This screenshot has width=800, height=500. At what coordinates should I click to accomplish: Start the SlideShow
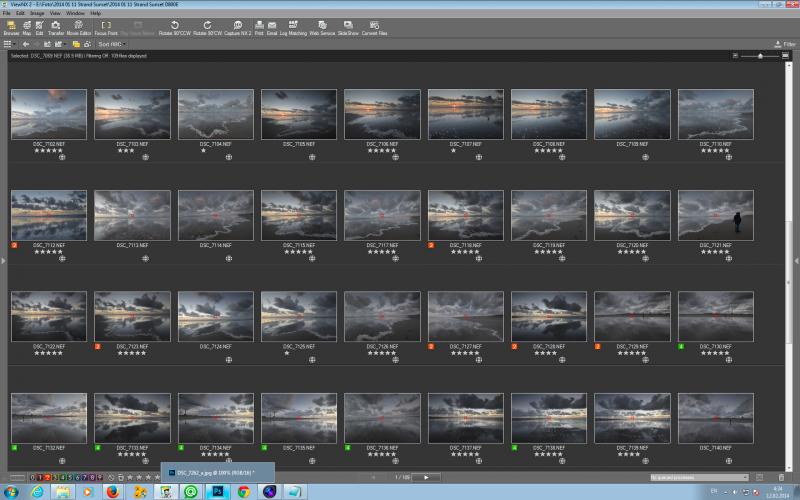coord(348,28)
